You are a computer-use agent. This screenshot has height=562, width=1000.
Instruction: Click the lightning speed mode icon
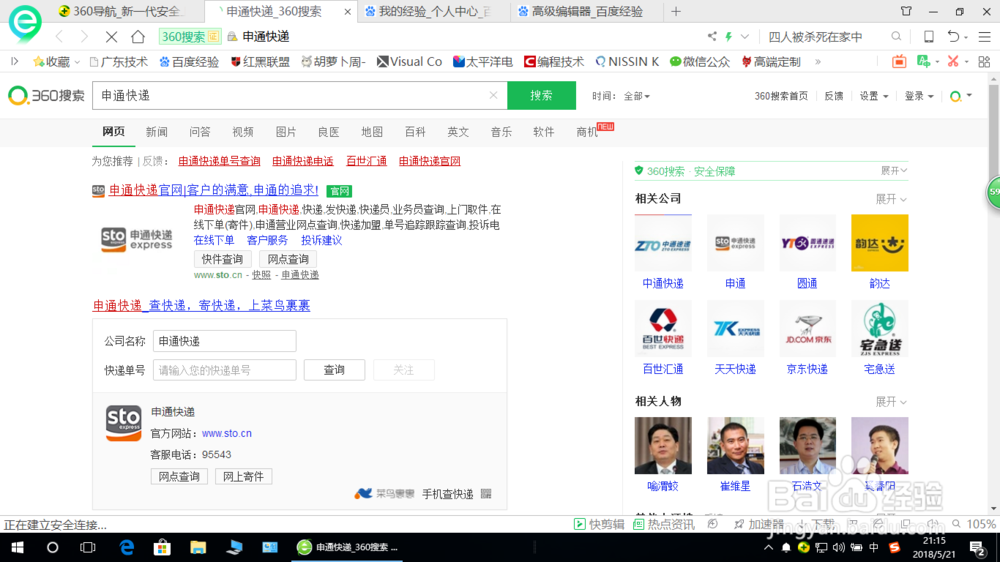[728, 36]
